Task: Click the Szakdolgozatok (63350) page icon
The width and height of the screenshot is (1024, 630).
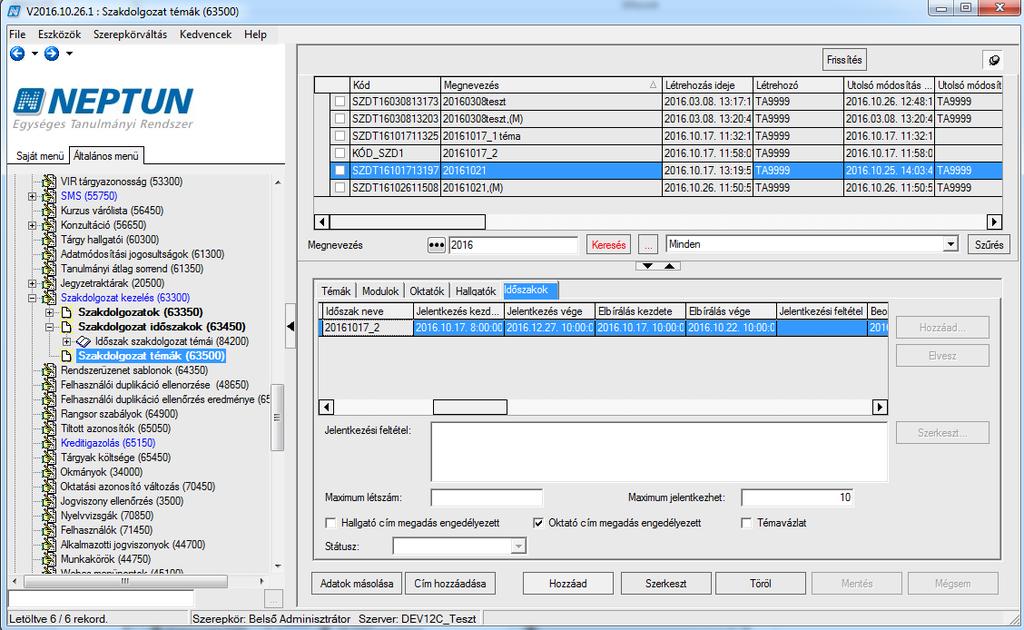Action: click(x=66, y=312)
